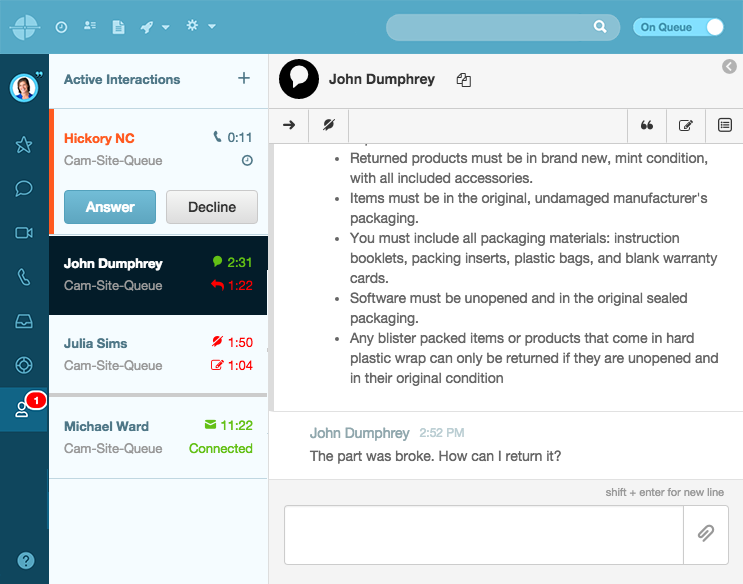Open the Calls phone icon in sidebar
Image resolution: width=743 pixels, height=584 pixels.
point(24,277)
